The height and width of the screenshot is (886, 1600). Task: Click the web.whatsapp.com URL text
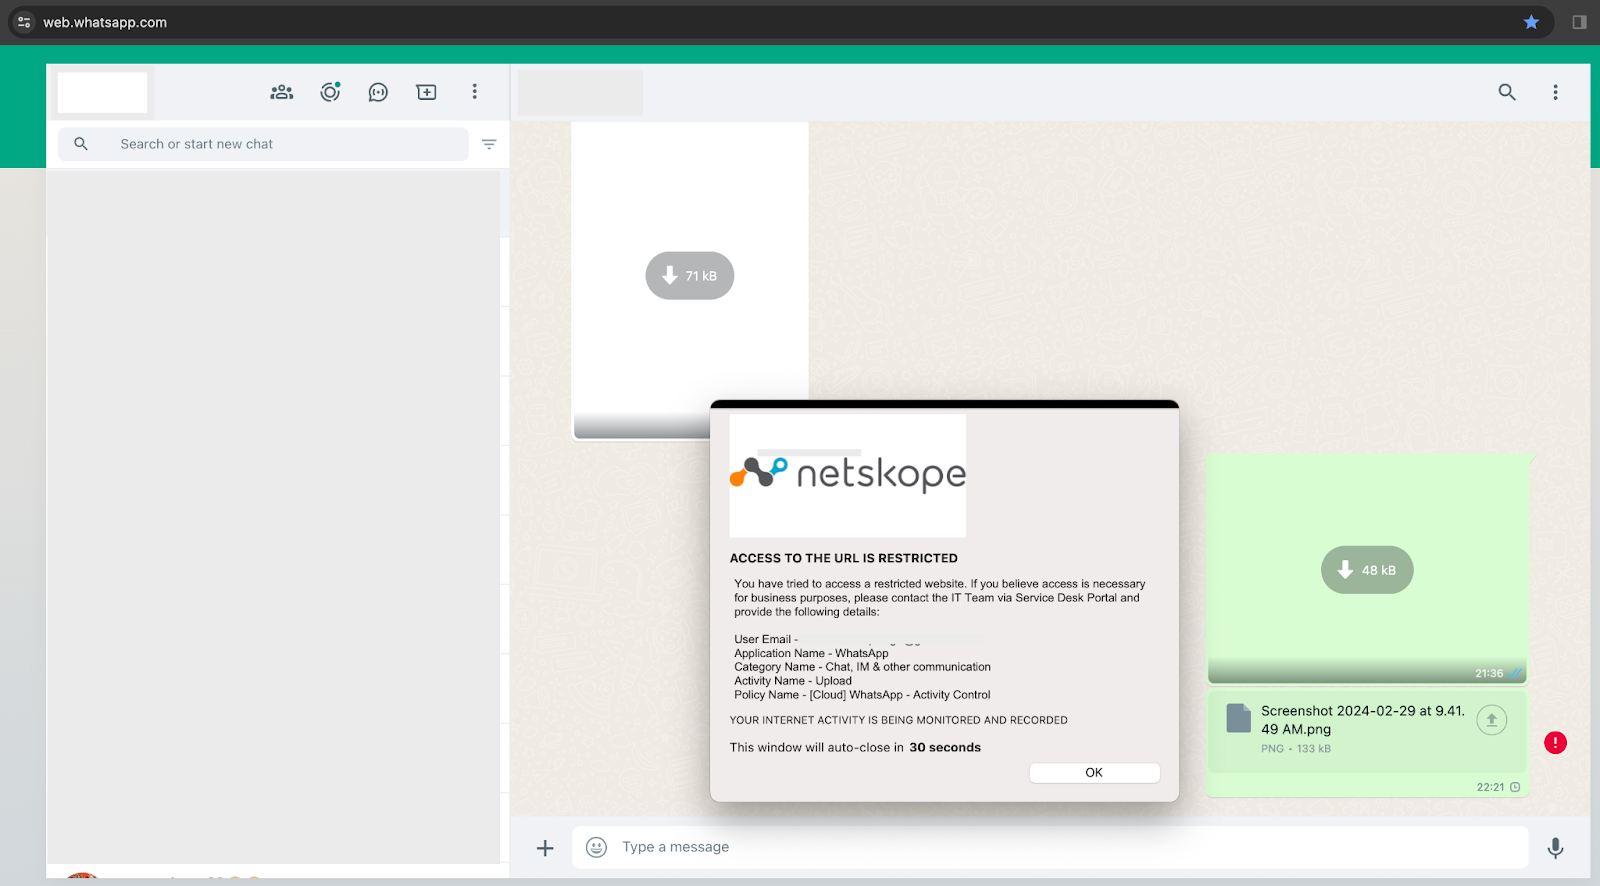point(105,22)
